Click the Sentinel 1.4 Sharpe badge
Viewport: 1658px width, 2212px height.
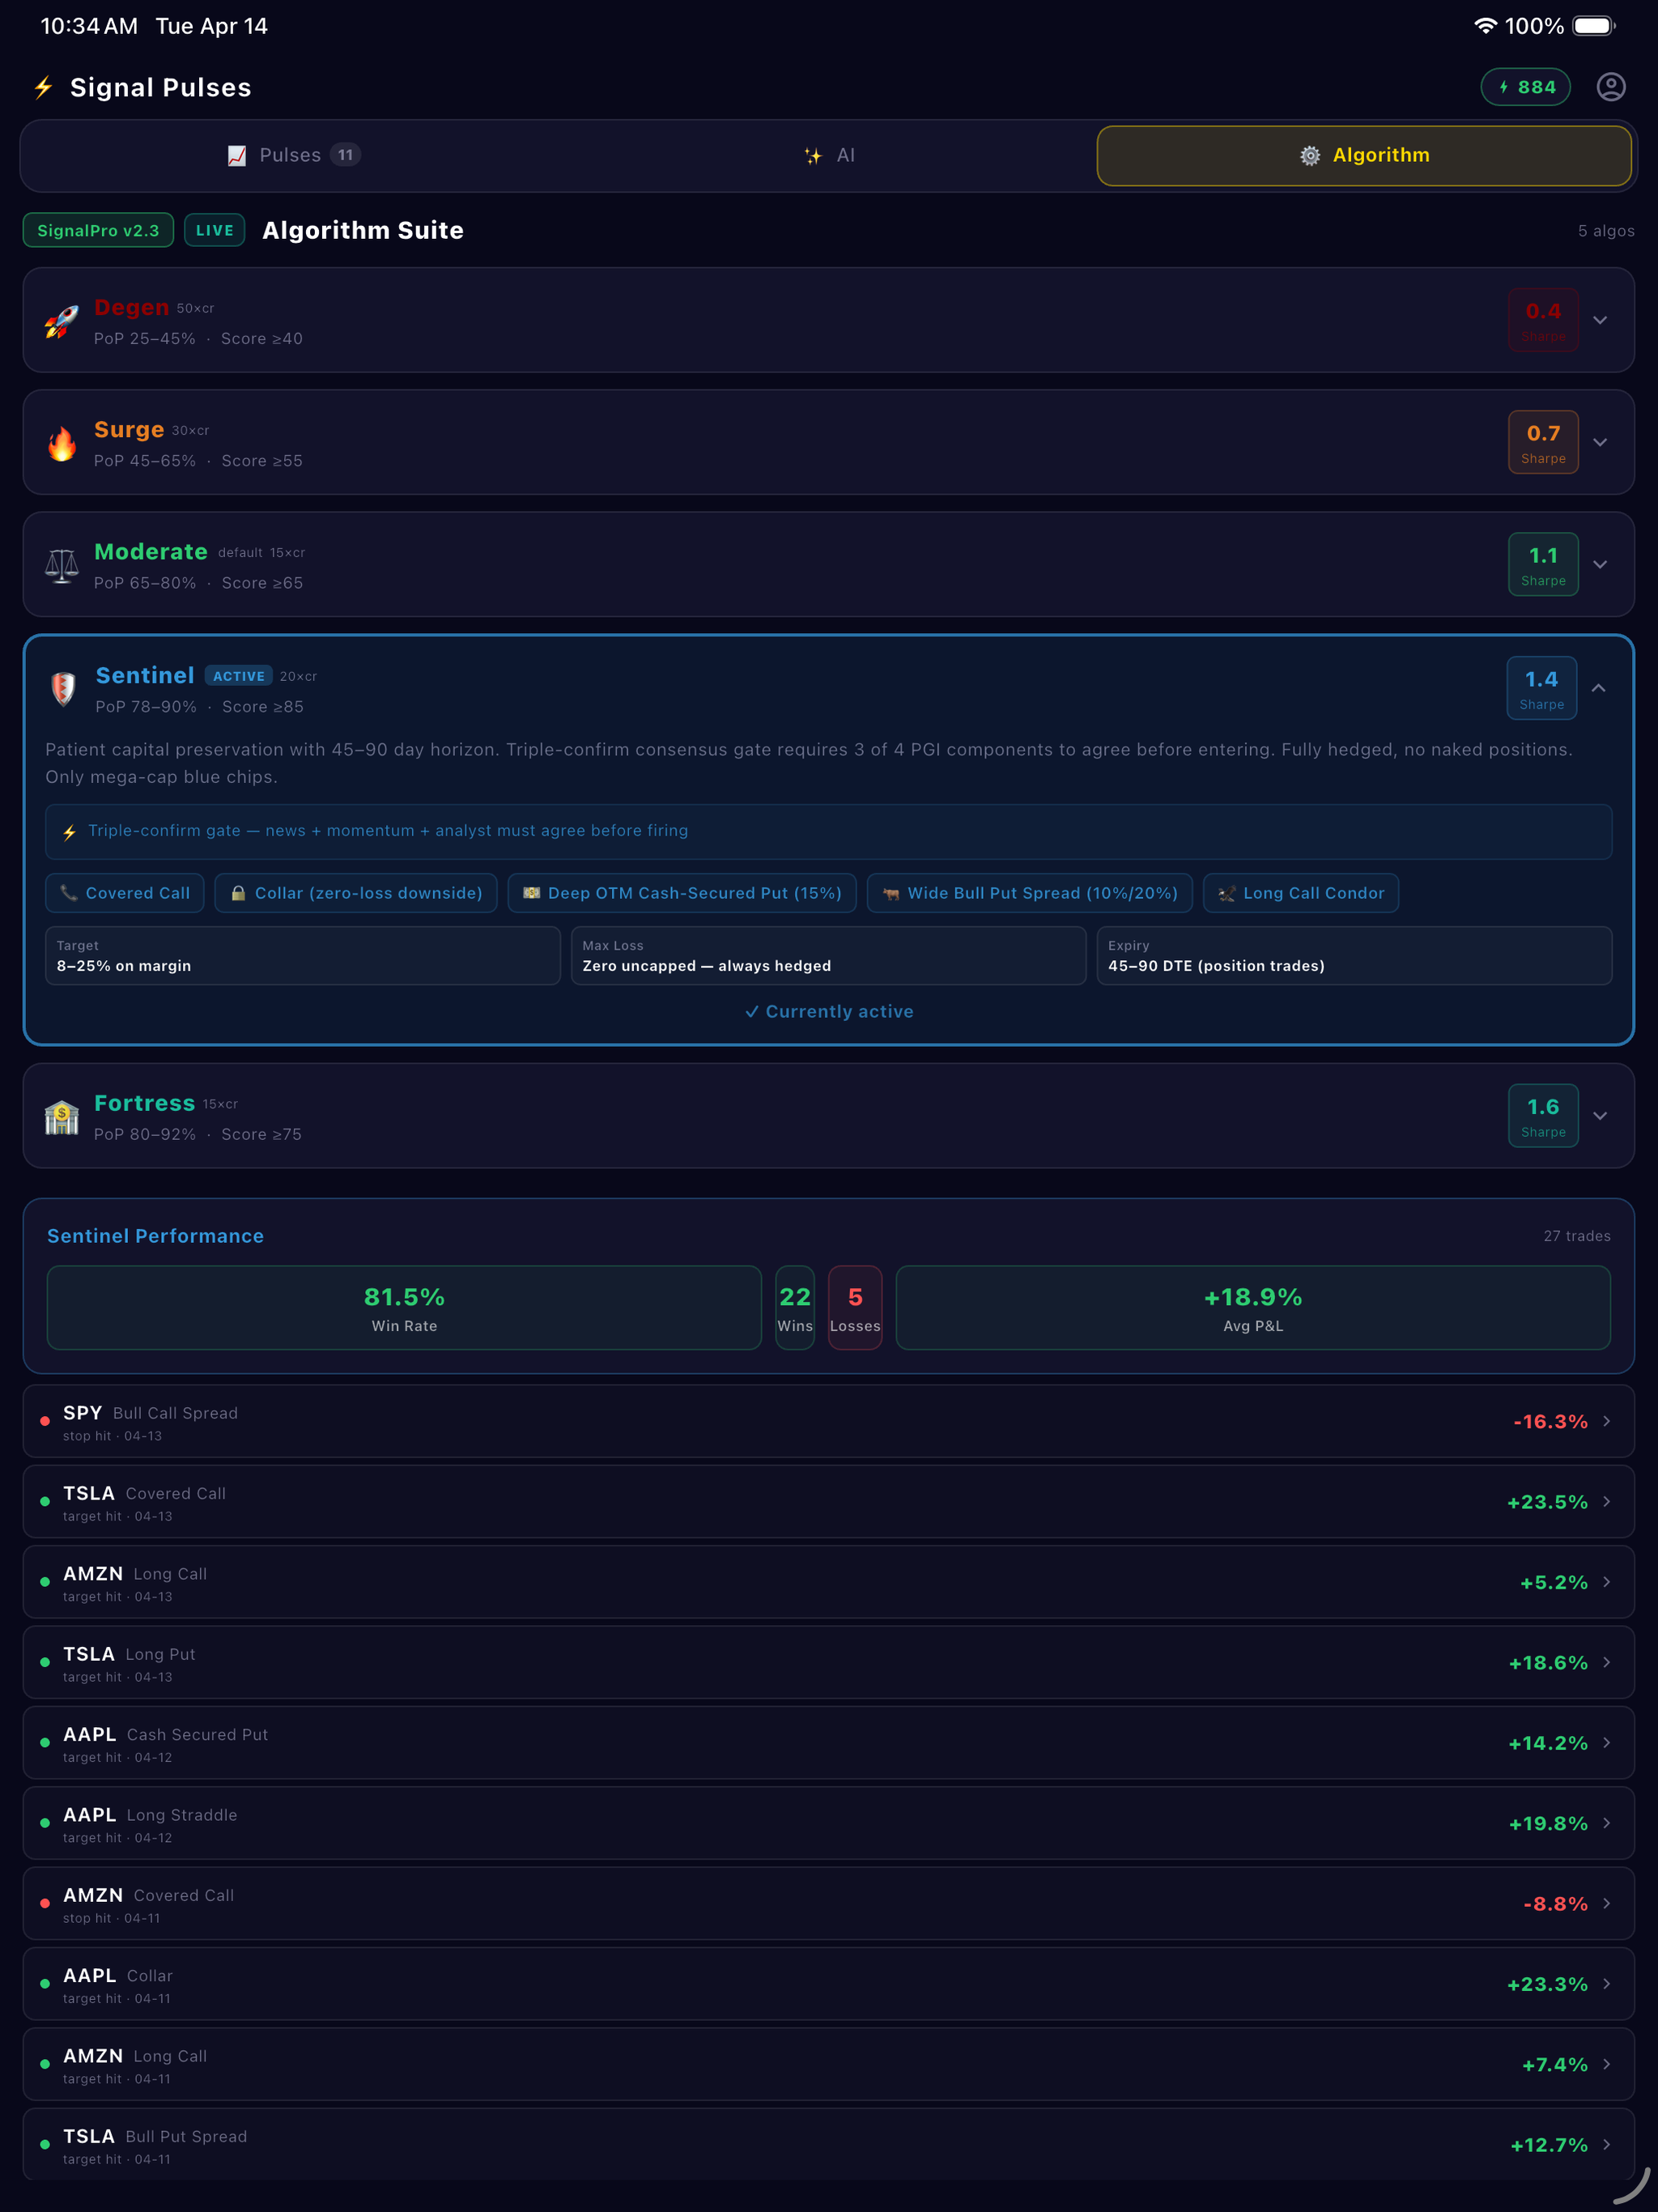(1542, 688)
